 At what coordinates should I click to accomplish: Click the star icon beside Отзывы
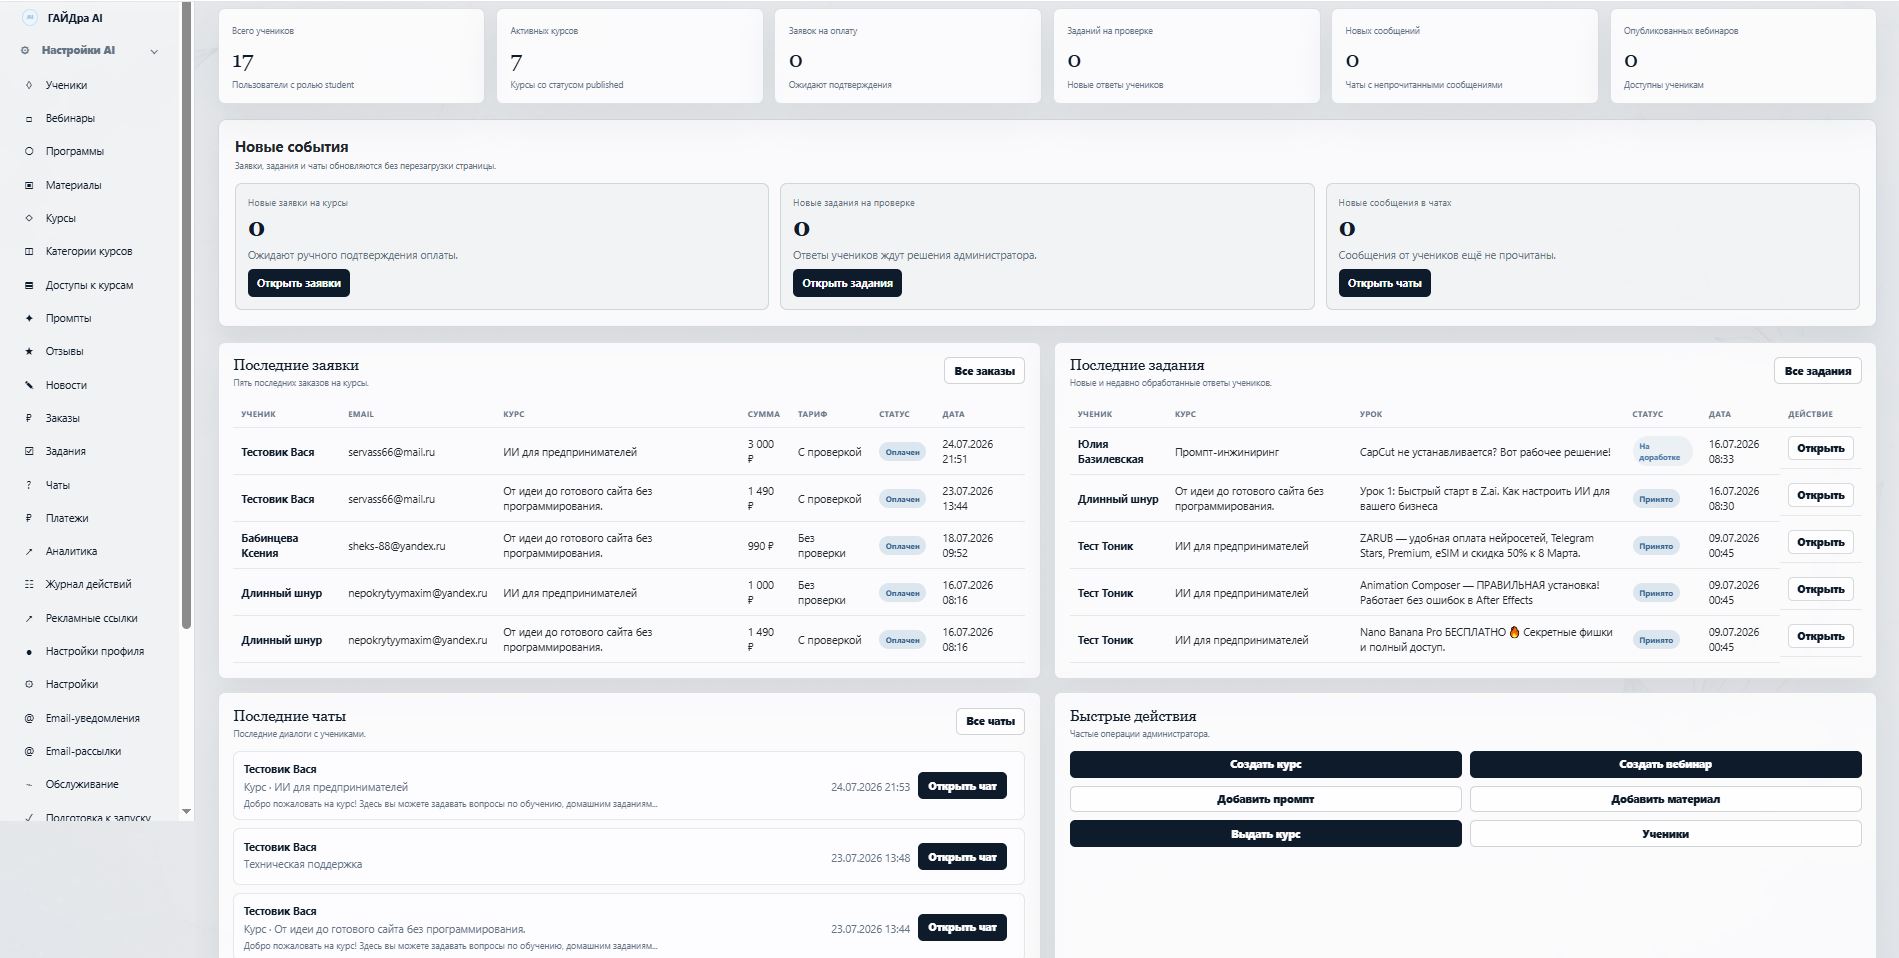(29, 351)
